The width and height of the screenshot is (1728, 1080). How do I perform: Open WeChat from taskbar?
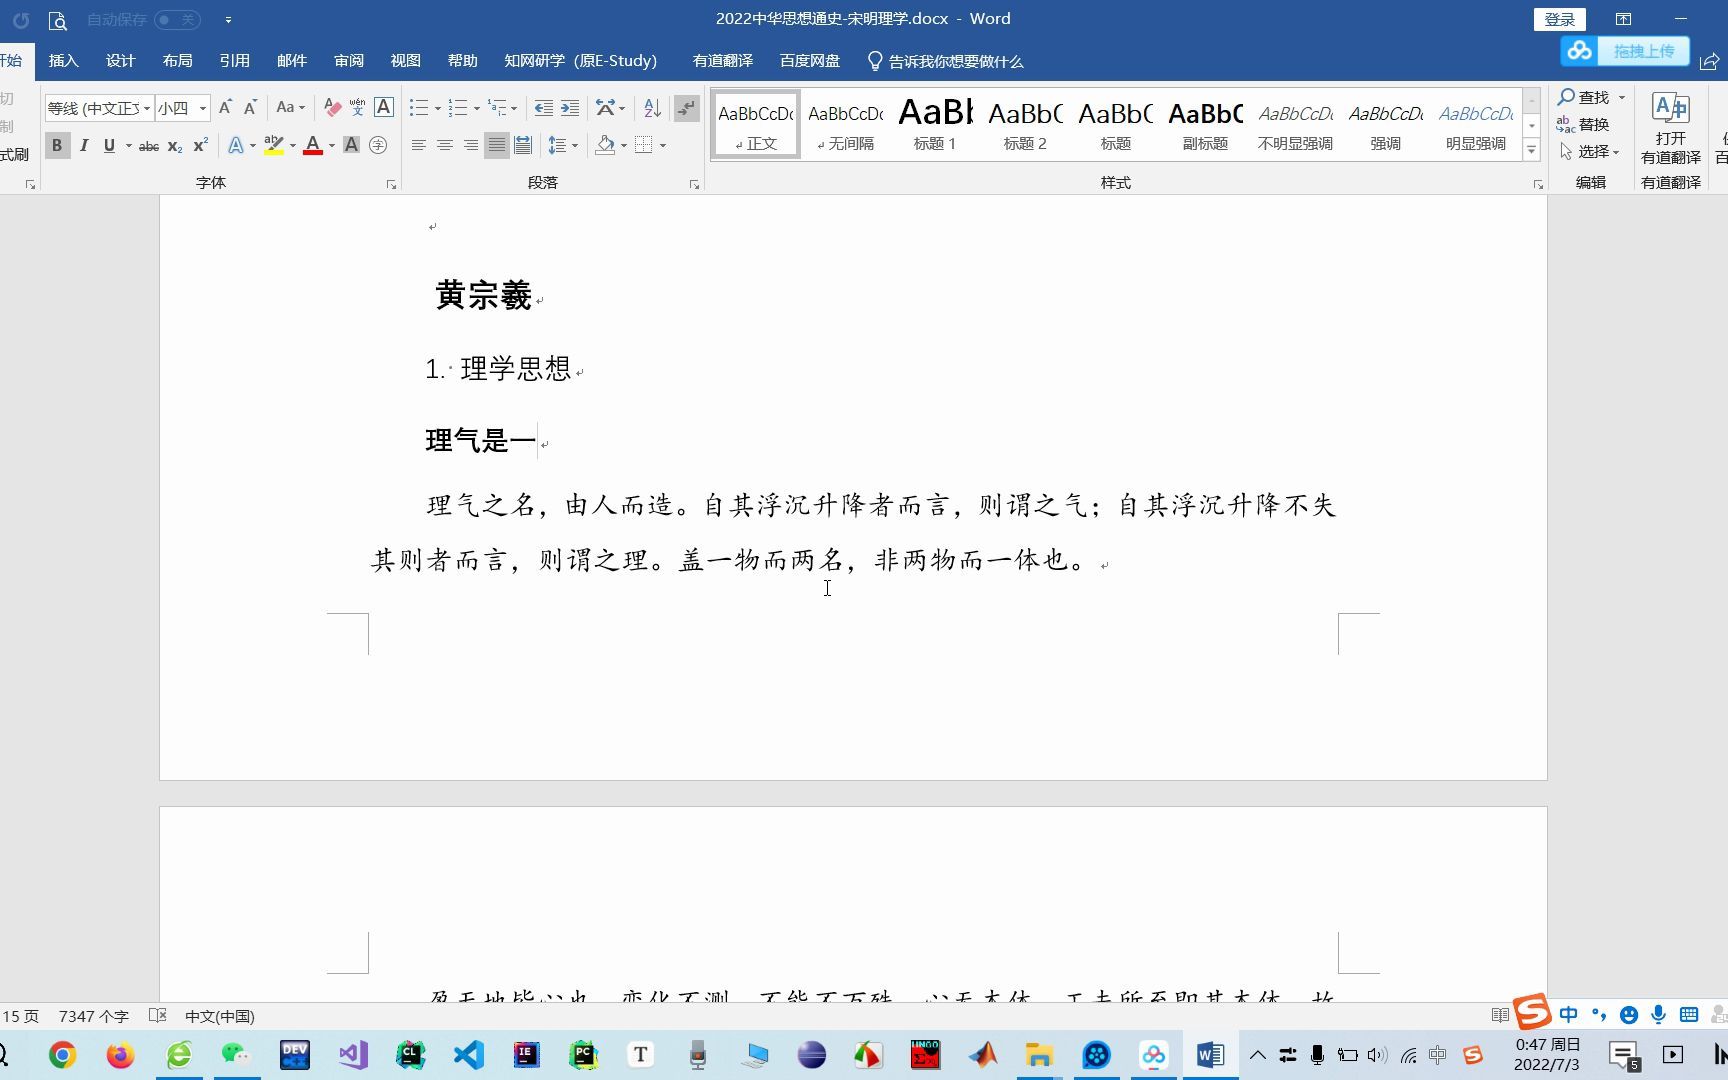(236, 1055)
